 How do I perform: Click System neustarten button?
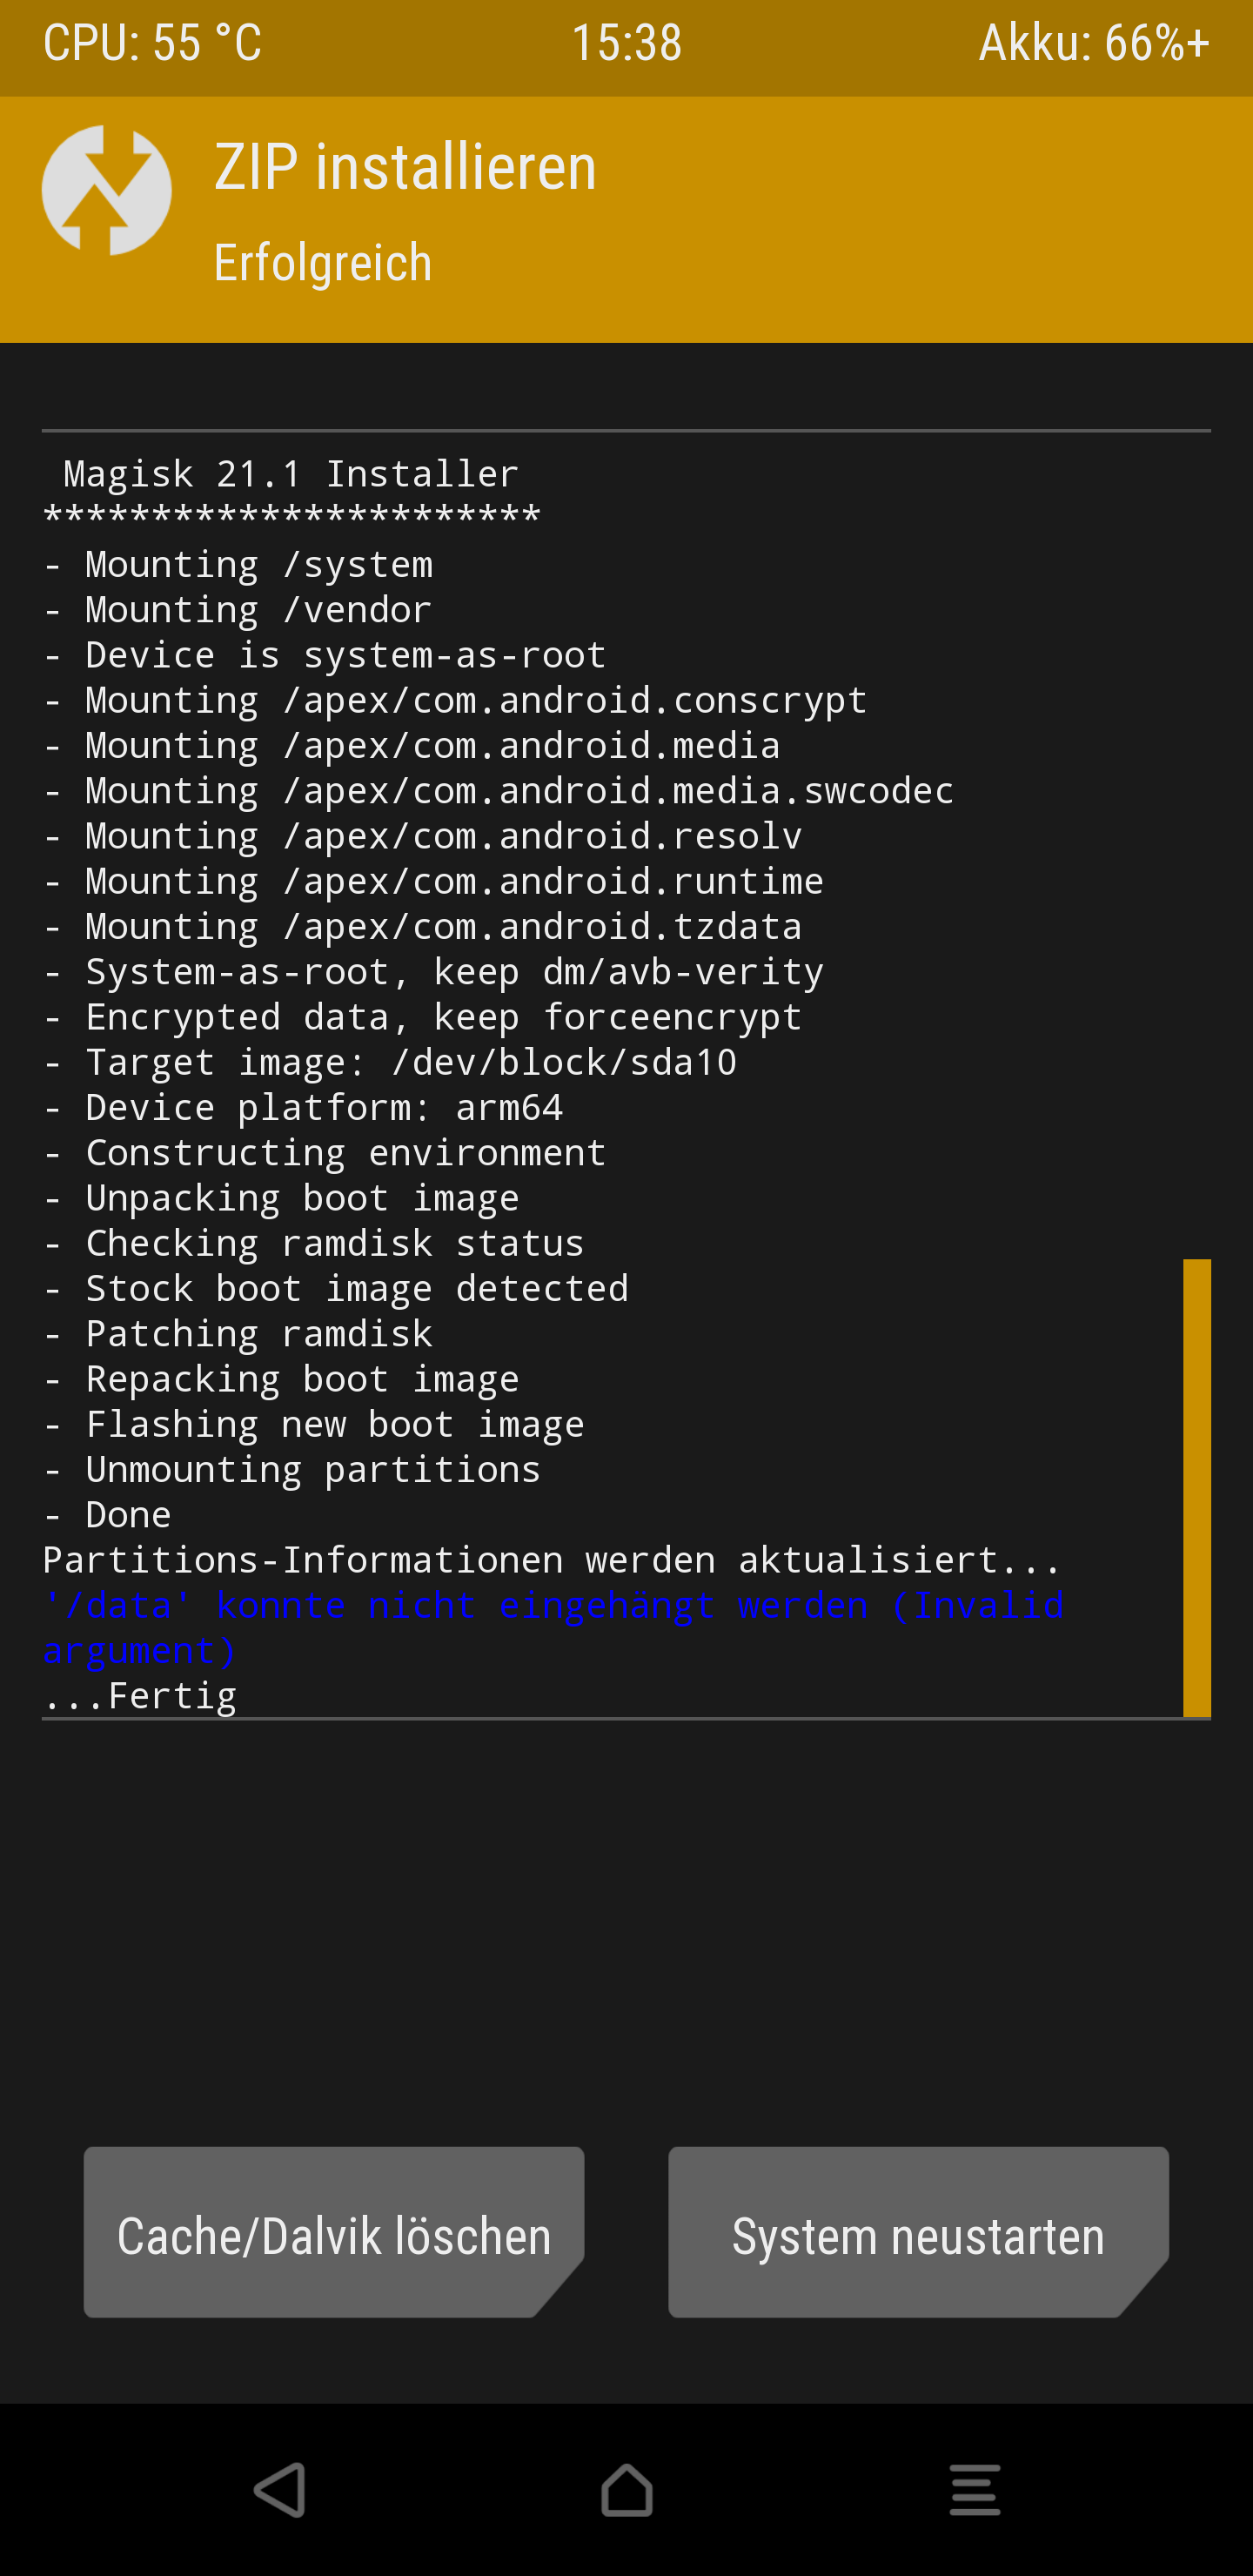pos(918,2231)
